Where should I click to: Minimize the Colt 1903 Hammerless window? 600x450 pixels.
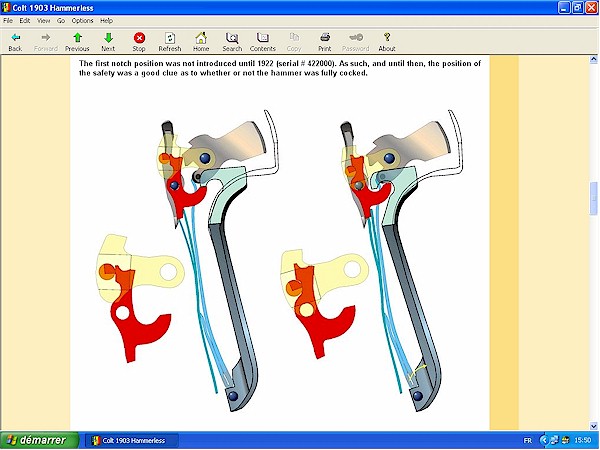(564, 8)
